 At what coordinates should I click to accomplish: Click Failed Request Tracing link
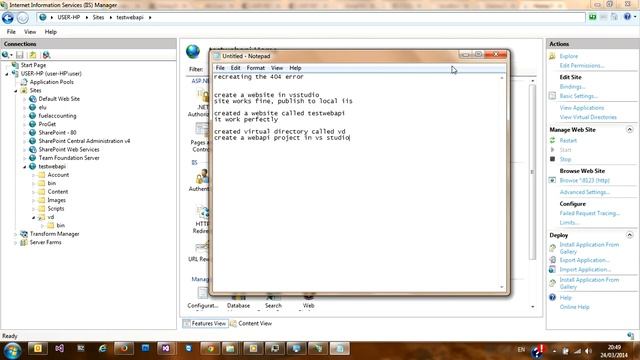pyautogui.click(x=590, y=213)
